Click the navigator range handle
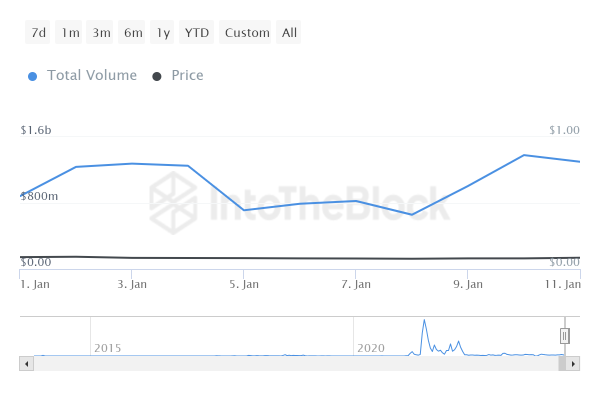This screenshot has height=400, width=600. tap(564, 336)
